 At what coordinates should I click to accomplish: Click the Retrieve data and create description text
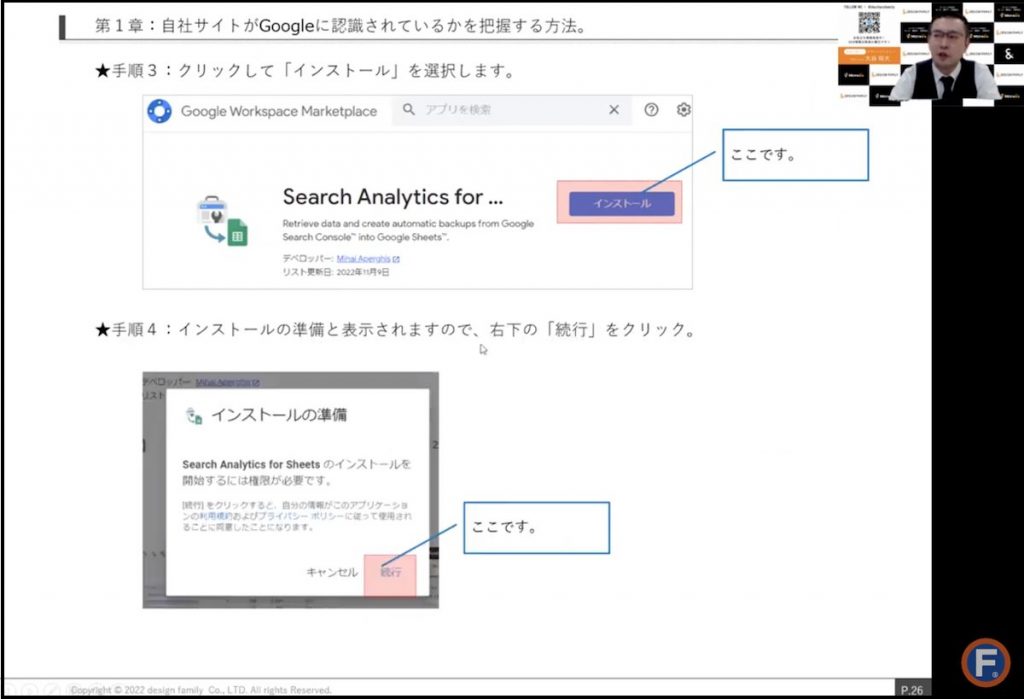tap(408, 230)
